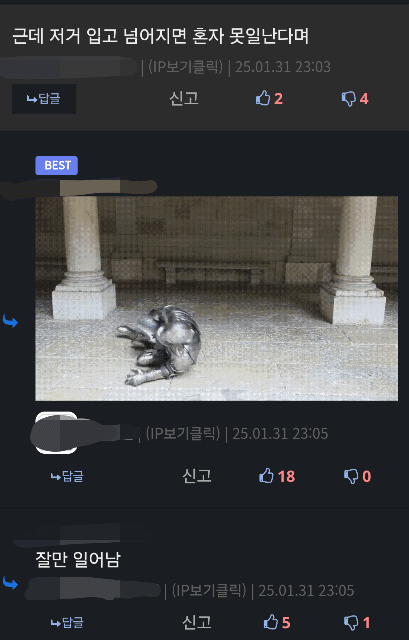Click the blue BEST badge
The width and height of the screenshot is (409, 640).
56,165
